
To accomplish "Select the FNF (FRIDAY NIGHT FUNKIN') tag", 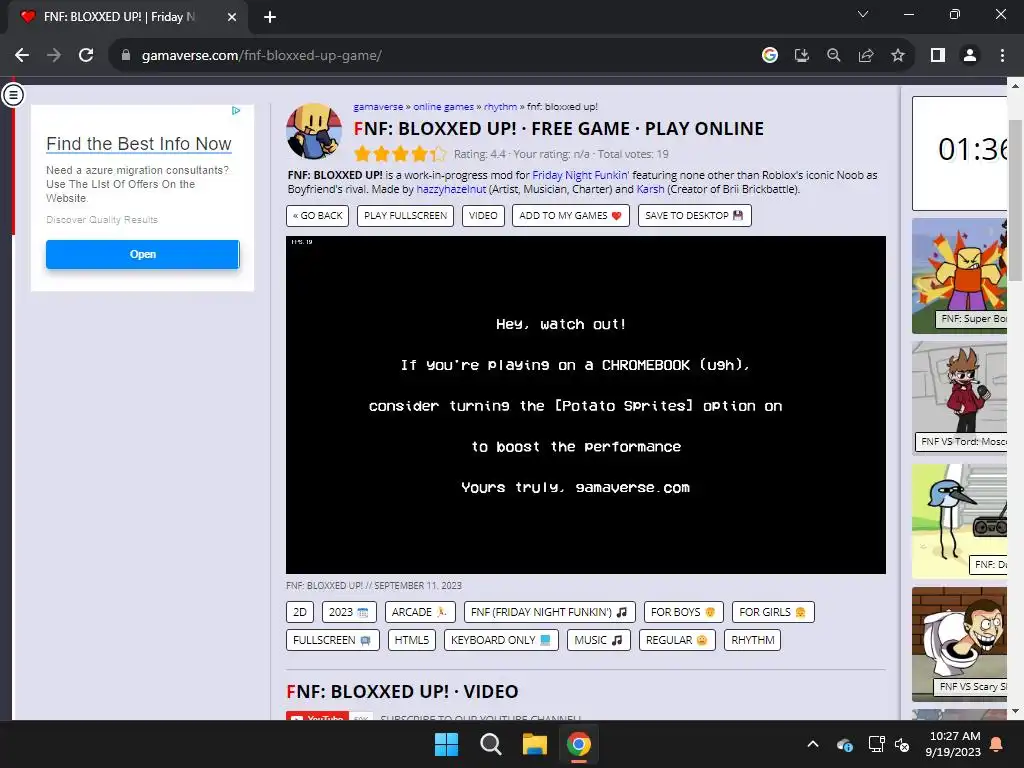I will click(549, 612).
